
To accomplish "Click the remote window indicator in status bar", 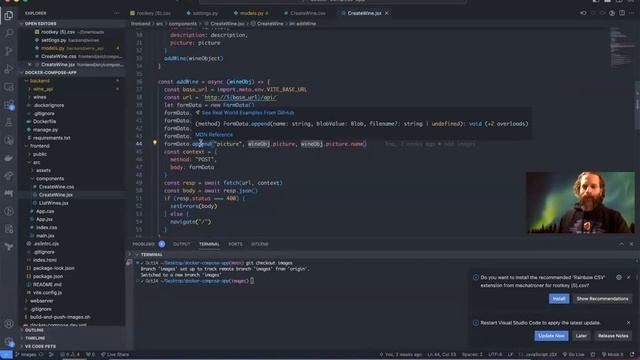I will [x=6, y=355].
